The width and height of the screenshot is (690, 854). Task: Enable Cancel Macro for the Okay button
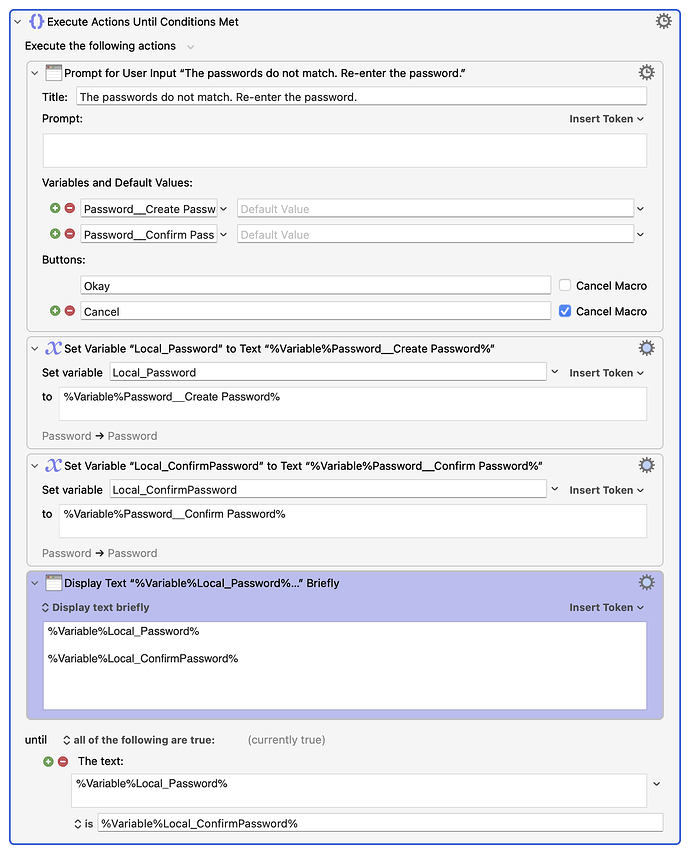(565, 285)
